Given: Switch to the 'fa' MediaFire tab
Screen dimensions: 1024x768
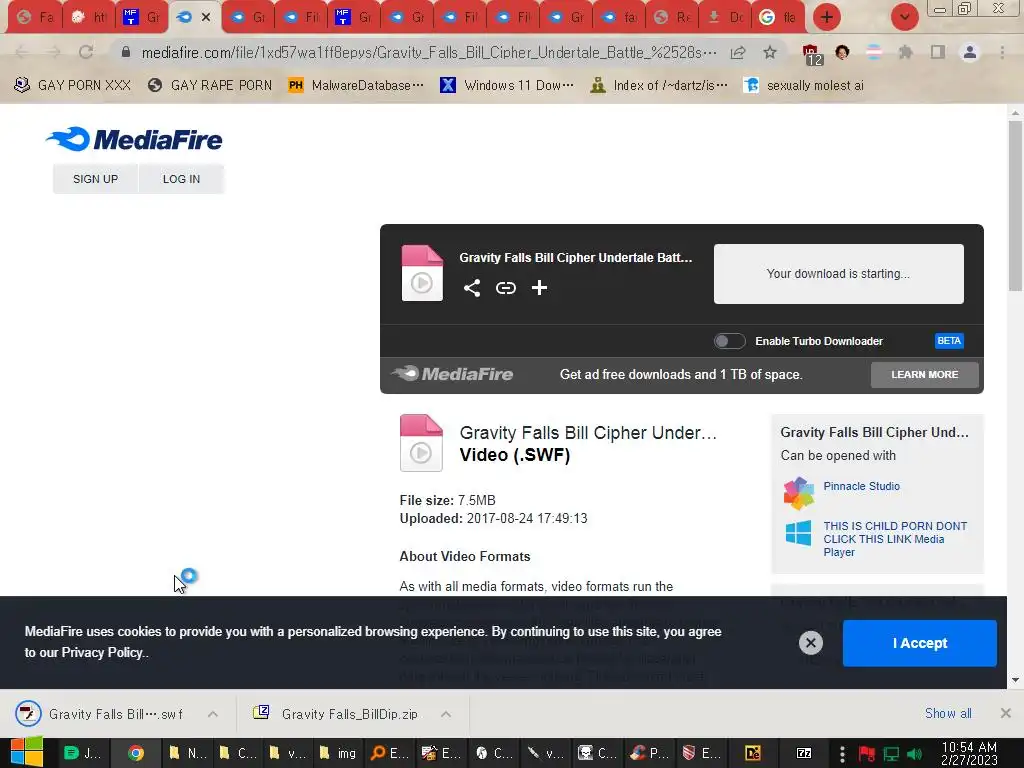Looking at the screenshot, I should (x=618, y=17).
